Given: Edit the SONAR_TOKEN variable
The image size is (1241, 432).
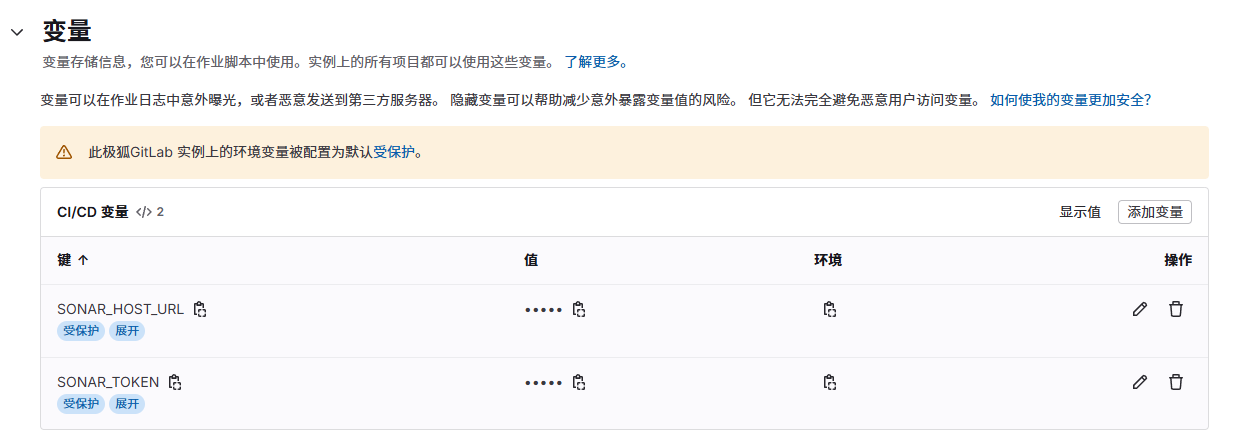Looking at the screenshot, I should tap(1139, 382).
